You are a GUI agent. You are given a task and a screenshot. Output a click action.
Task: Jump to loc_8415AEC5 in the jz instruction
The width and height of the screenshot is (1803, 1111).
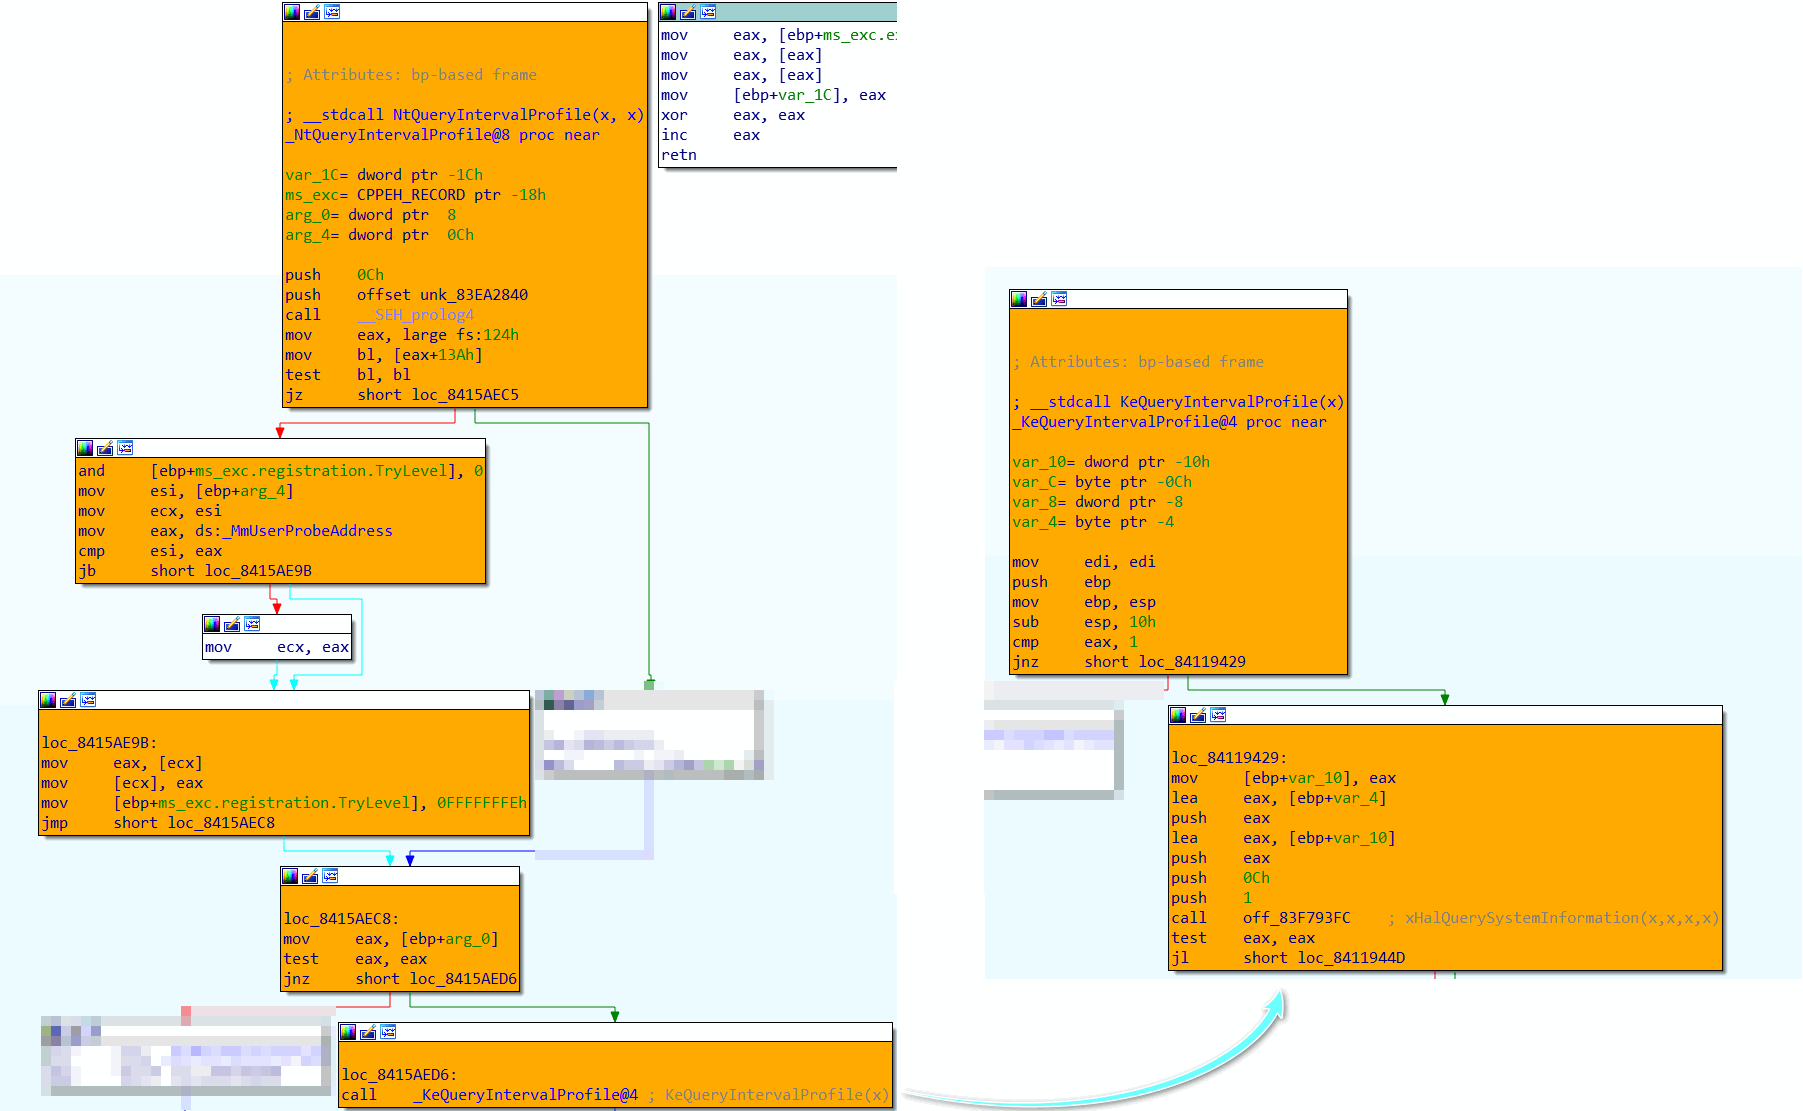click(465, 395)
